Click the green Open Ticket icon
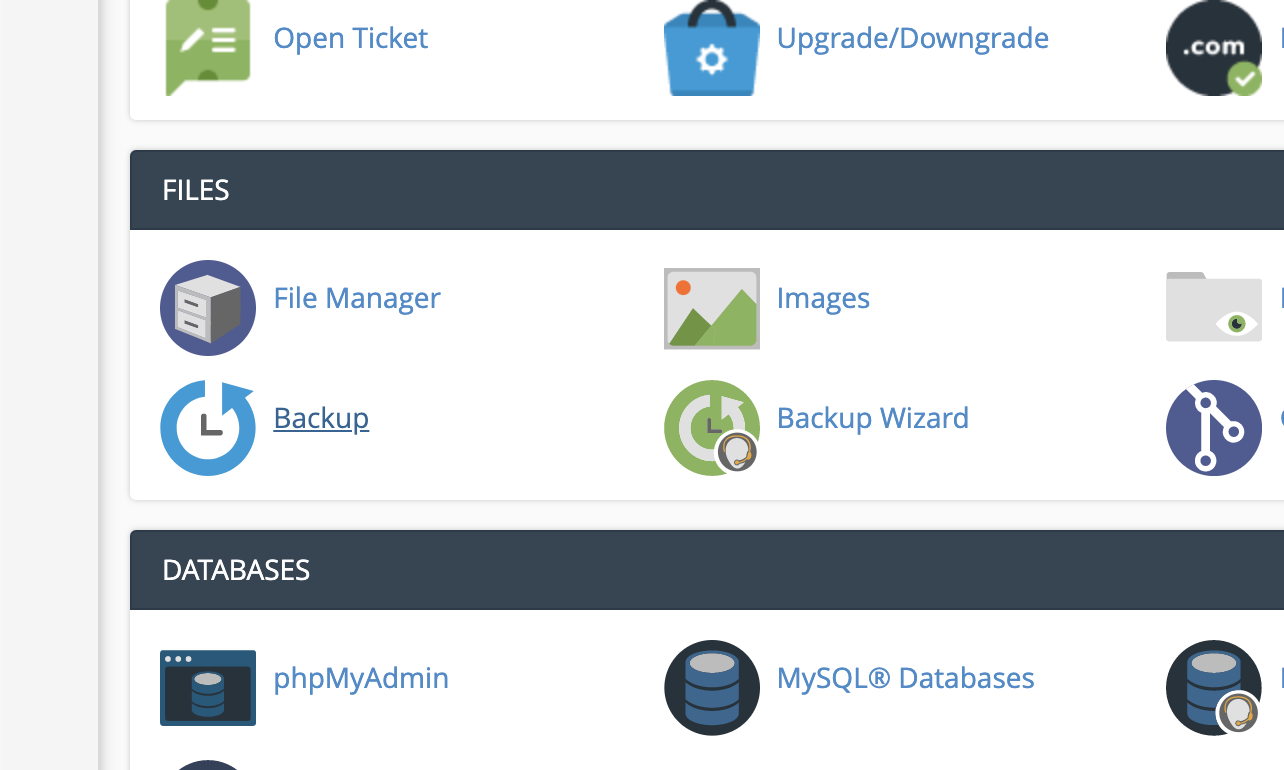Screen dimensions: 1284x770 coord(208,46)
